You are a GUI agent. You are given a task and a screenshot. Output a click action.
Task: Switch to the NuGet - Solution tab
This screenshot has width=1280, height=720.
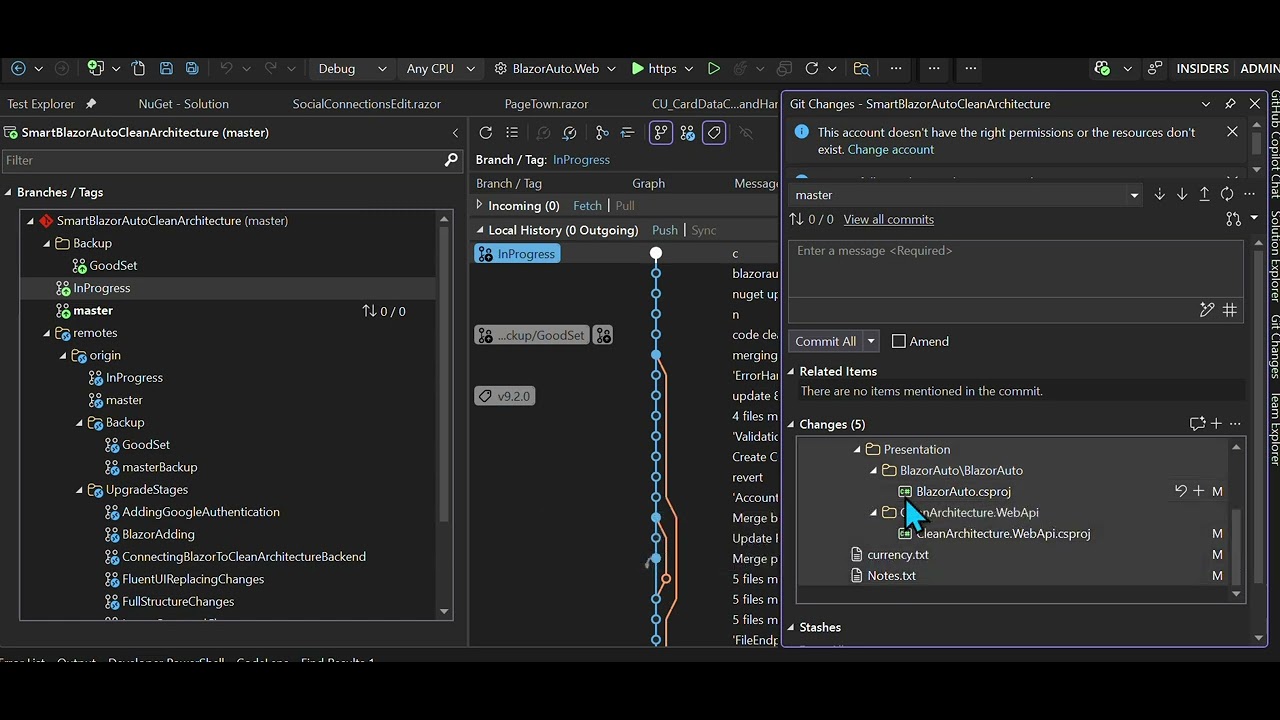coord(184,104)
